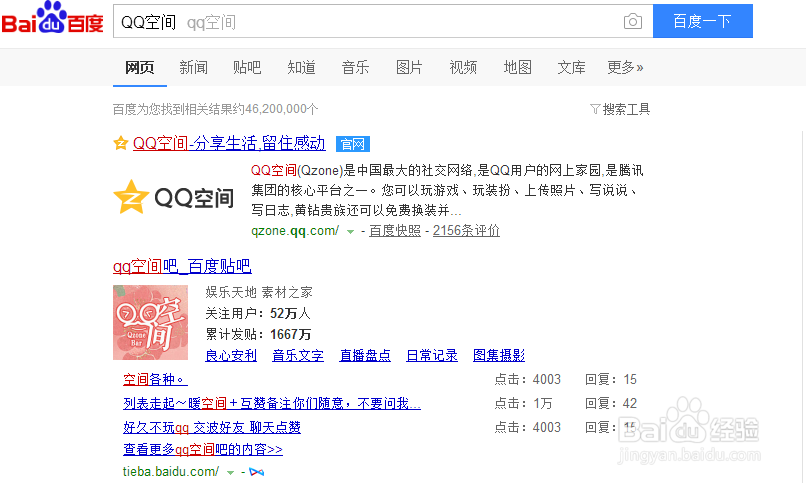Click 点击: 1万 text
Viewport: 806px width, 483px height.
pos(523,403)
